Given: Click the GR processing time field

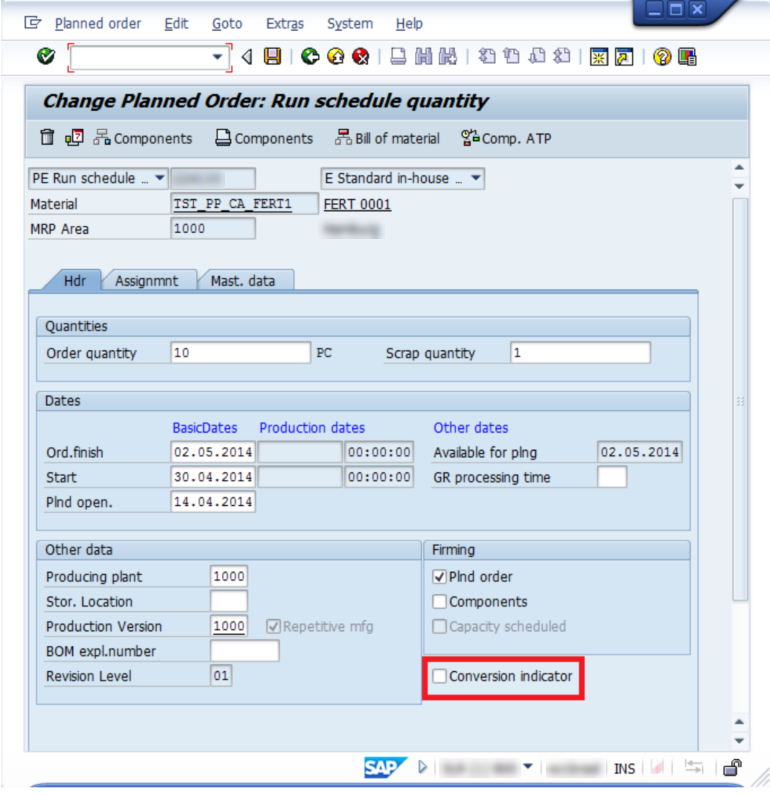Looking at the screenshot, I should click(612, 477).
